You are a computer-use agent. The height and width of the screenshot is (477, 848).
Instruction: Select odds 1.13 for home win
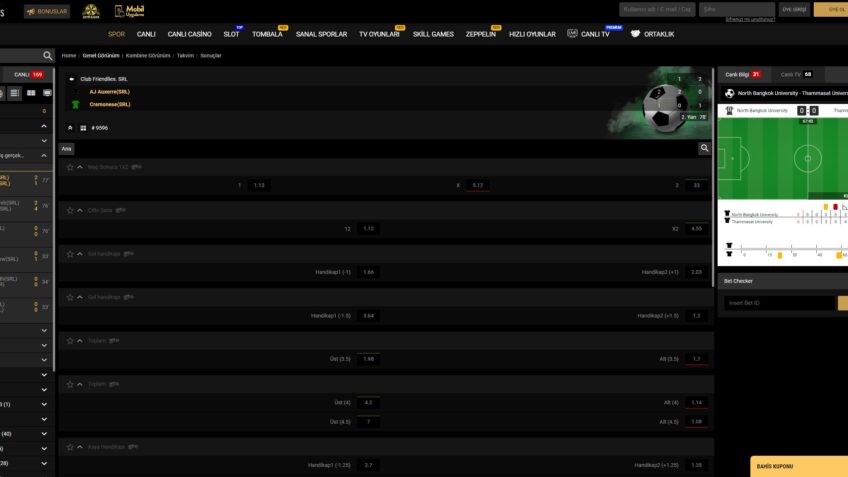258,185
